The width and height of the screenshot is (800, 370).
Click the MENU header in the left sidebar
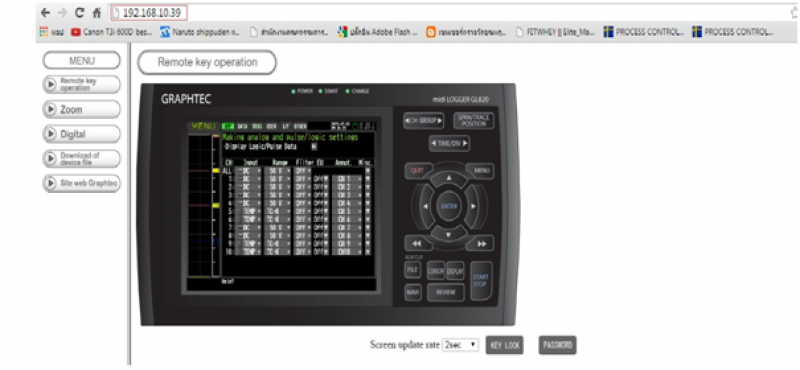pyautogui.click(x=82, y=61)
